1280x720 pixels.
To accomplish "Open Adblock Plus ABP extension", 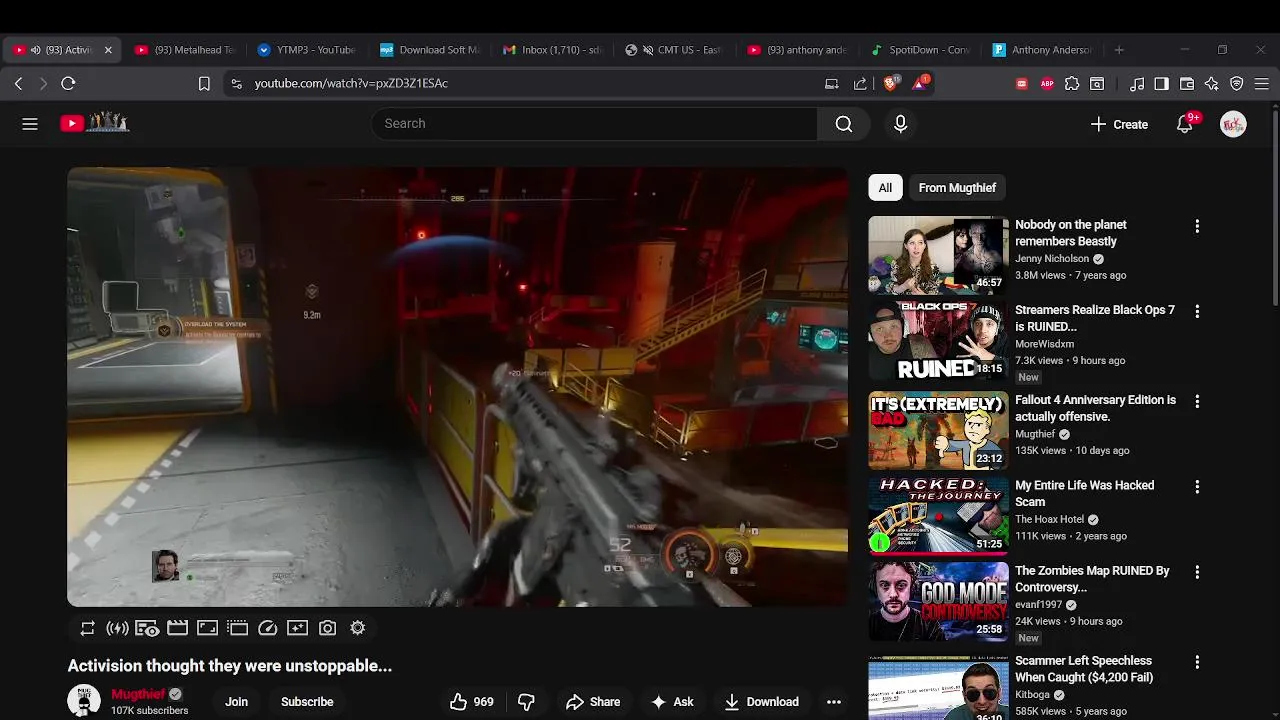I will point(1047,84).
